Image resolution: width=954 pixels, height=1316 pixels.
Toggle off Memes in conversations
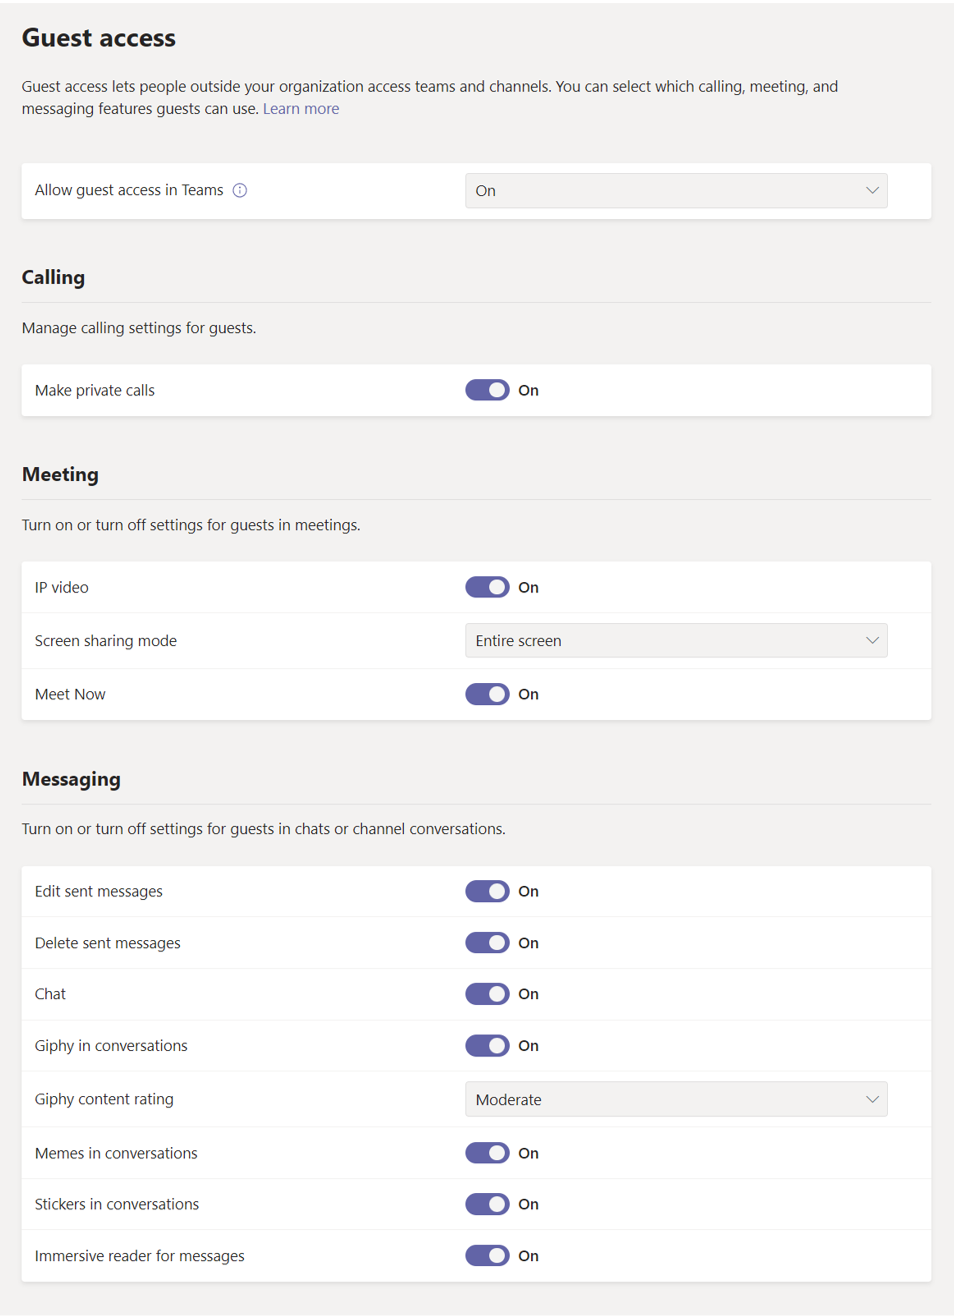point(487,1152)
